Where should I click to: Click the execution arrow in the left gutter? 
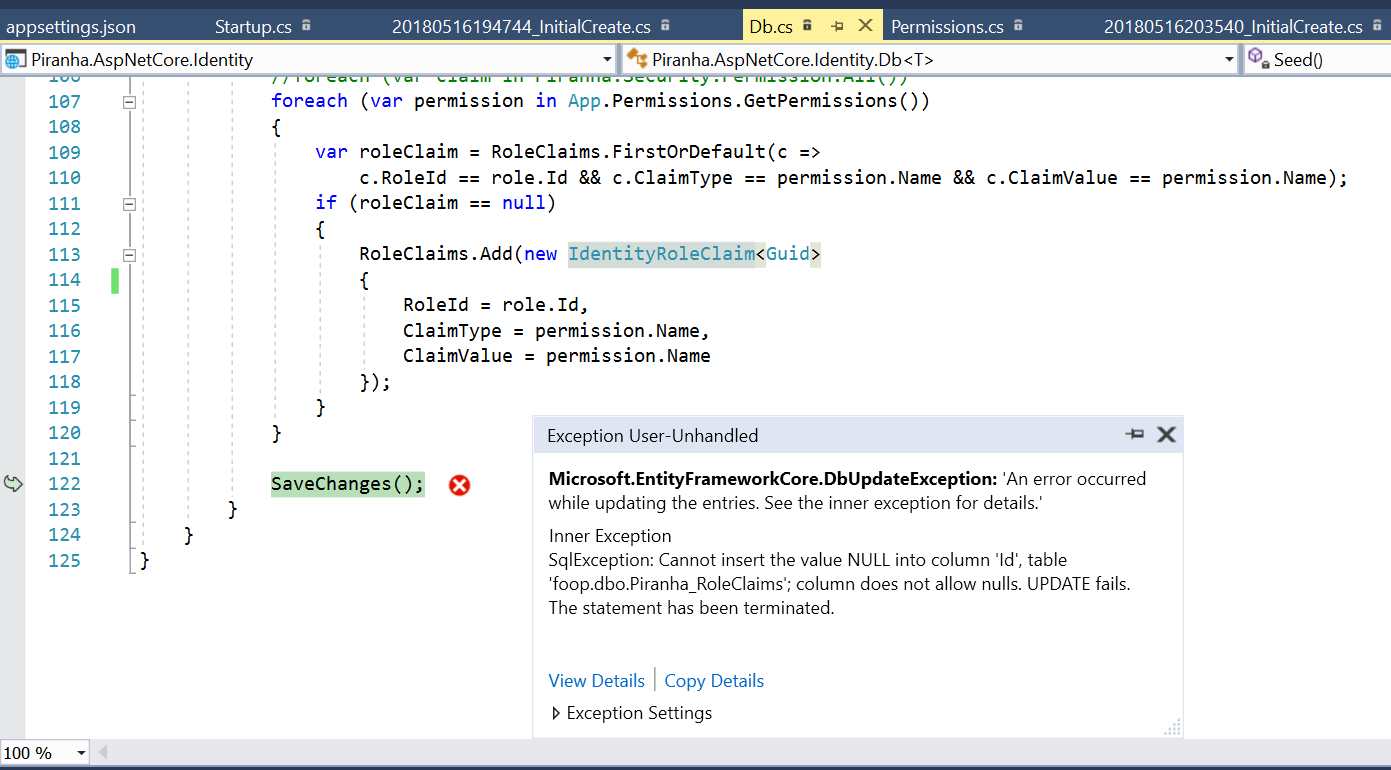13,483
